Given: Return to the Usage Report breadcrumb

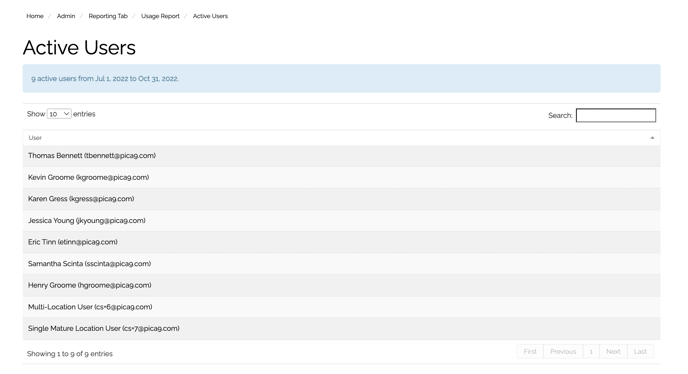Looking at the screenshot, I should [x=160, y=16].
